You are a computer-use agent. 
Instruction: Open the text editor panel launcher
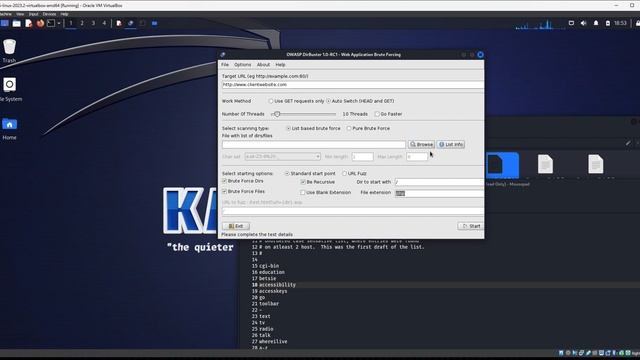click(28, 23)
